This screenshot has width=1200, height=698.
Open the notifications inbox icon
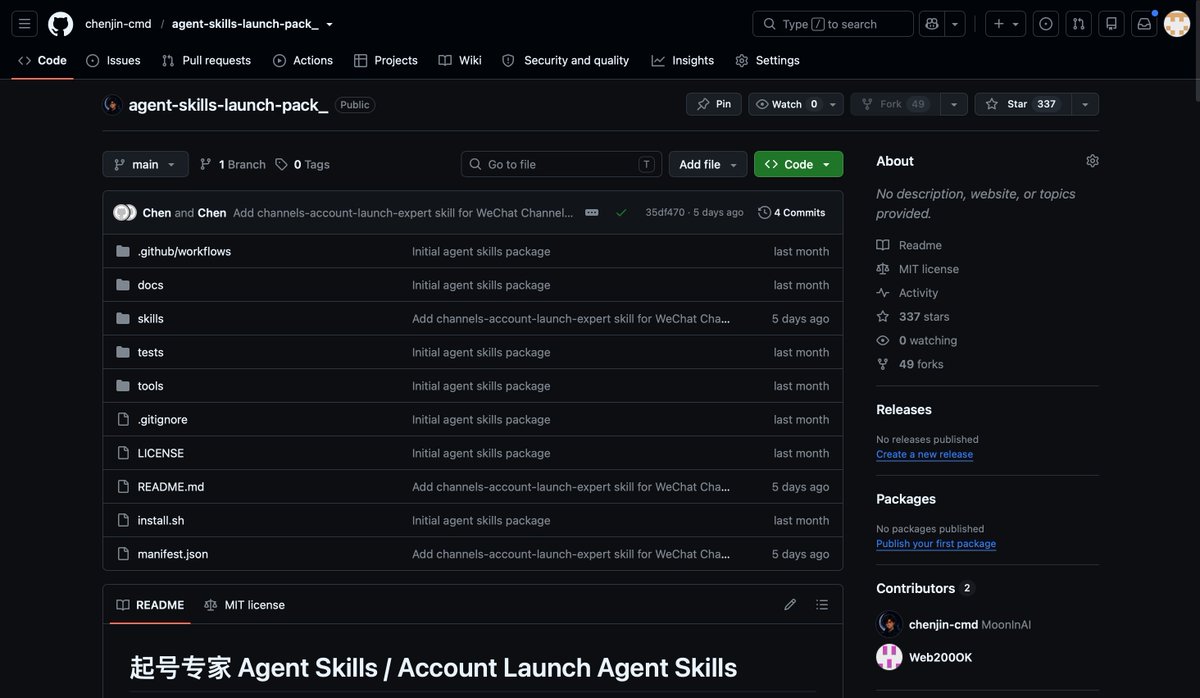1144,24
